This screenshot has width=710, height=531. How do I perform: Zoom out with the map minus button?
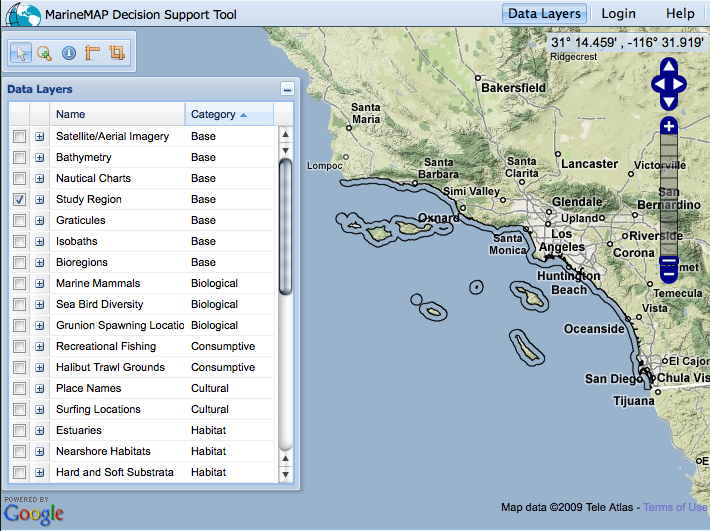pyautogui.click(x=669, y=274)
